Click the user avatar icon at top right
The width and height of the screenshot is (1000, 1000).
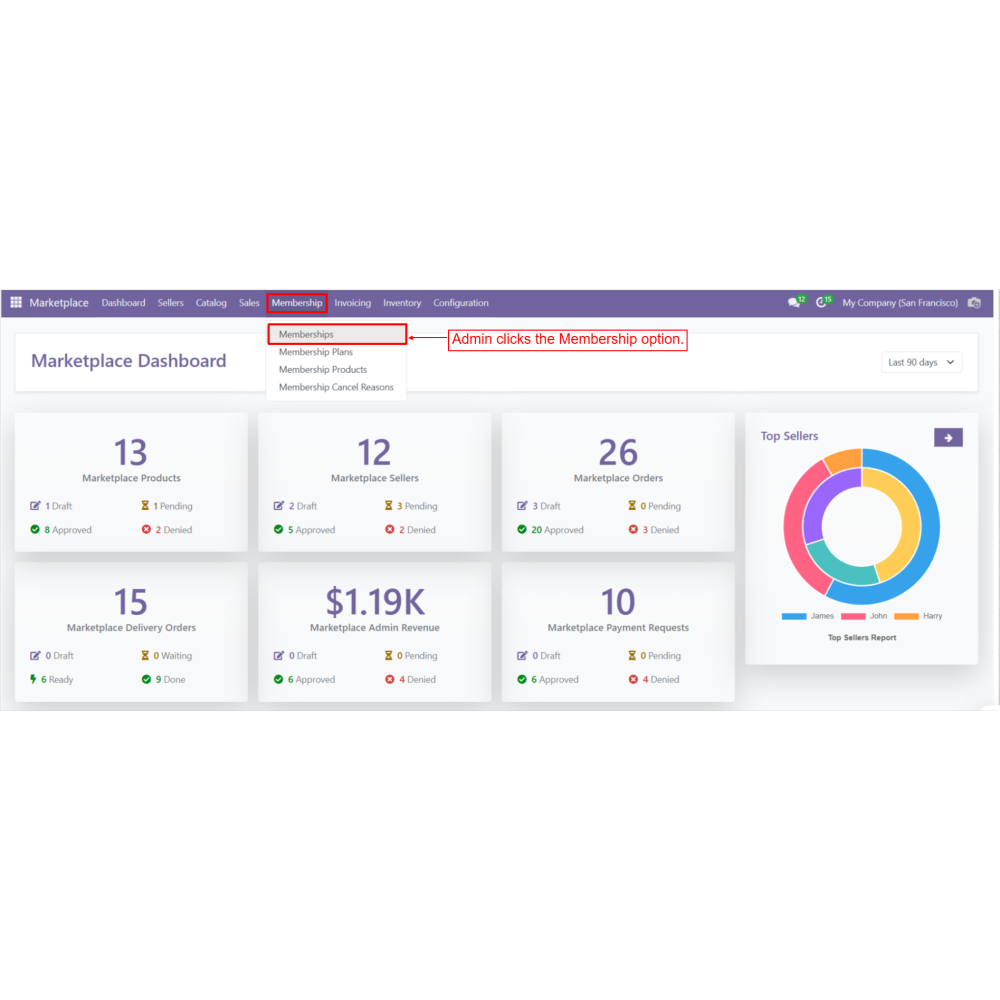(x=974, y=303)
